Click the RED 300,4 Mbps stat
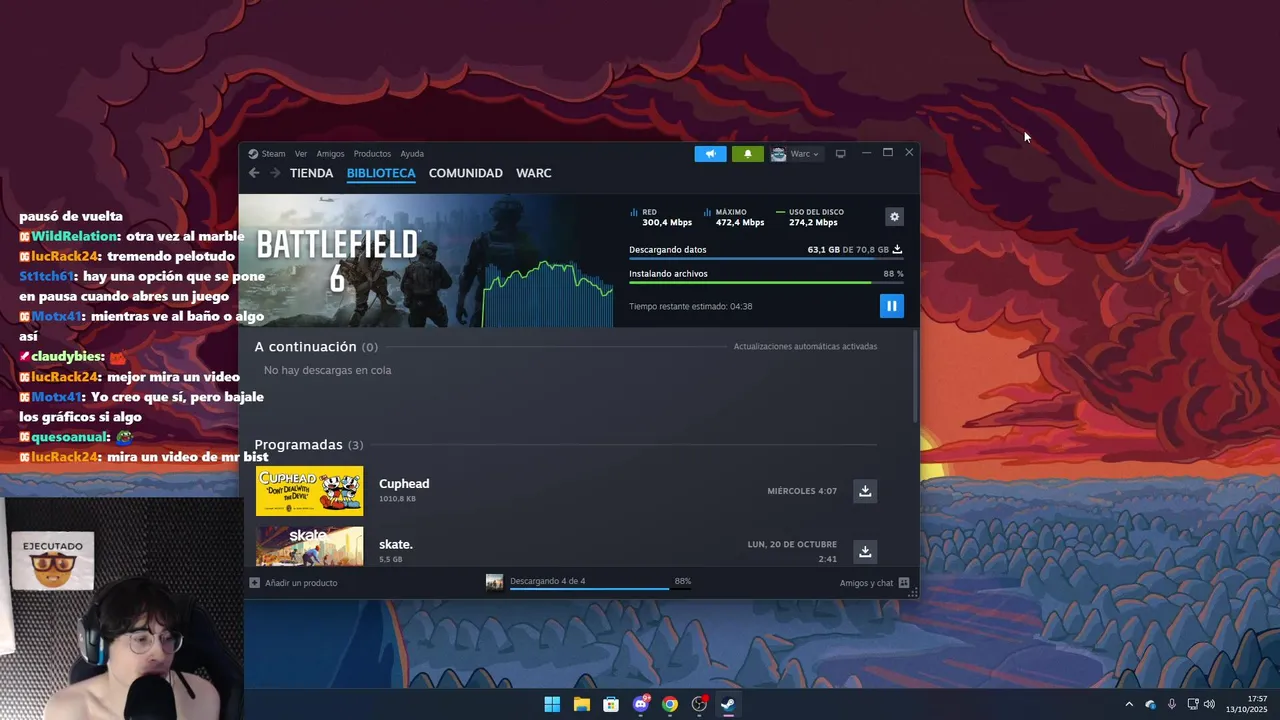Viewport: 1280px width, 720px height. click(x=661, y=217)
